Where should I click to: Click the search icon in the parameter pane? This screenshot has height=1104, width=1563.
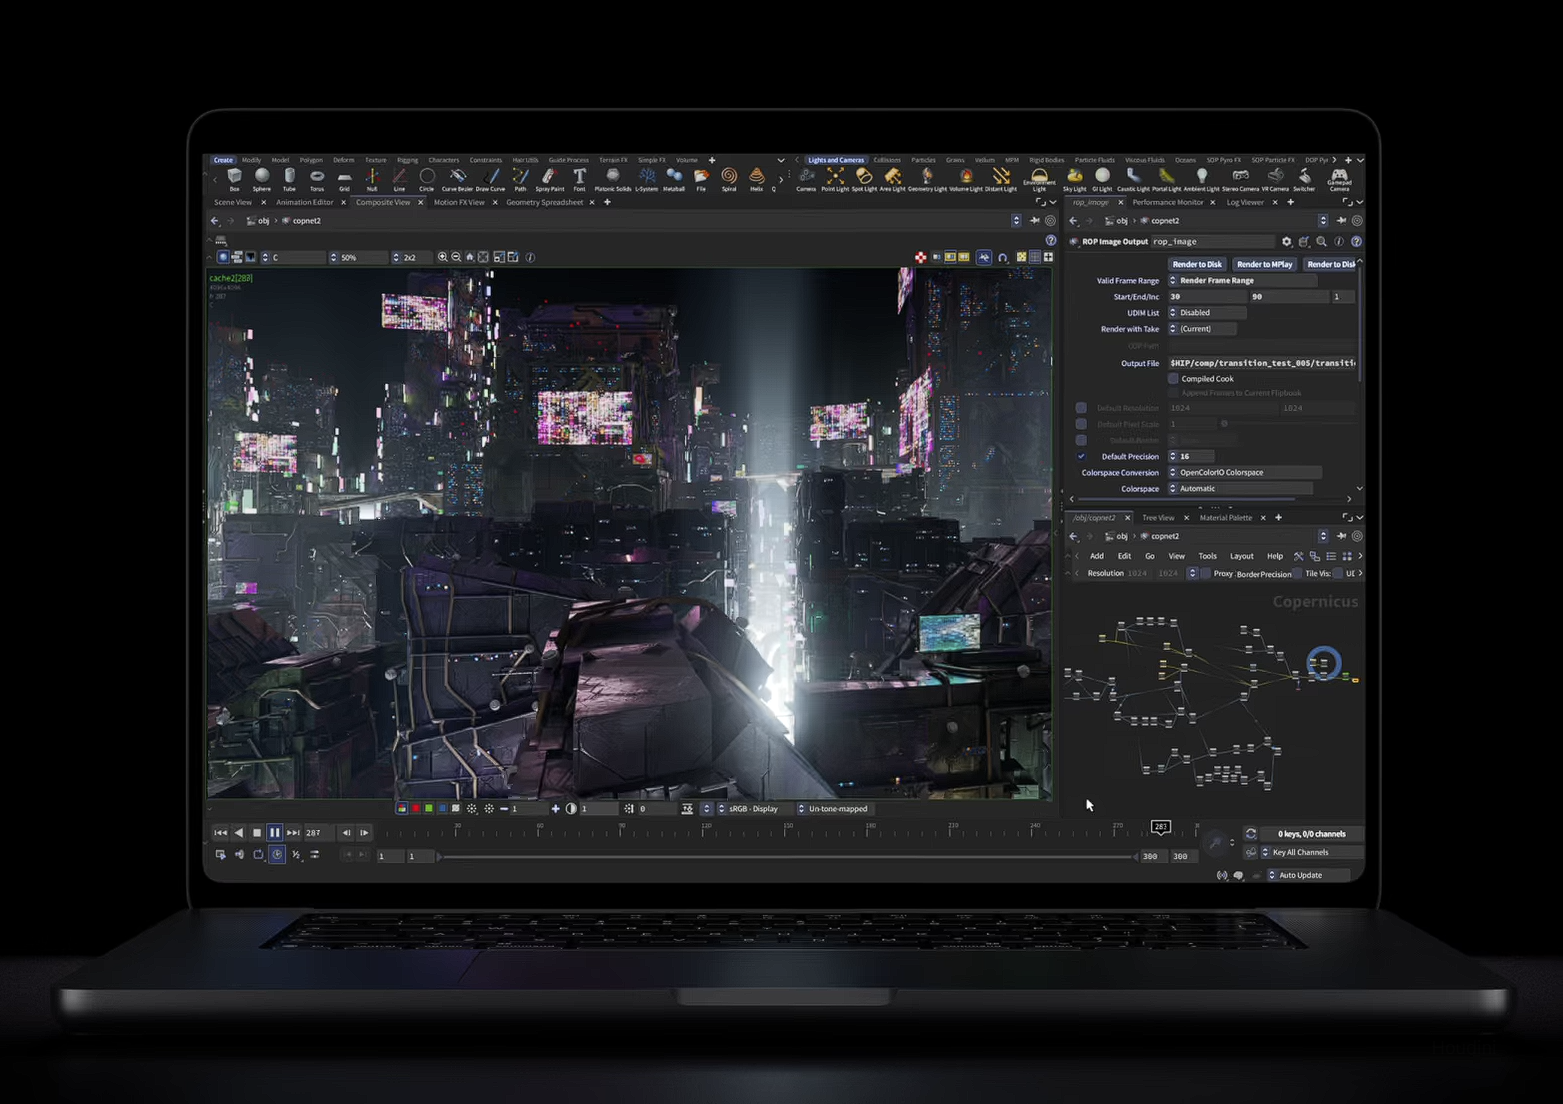tap(1322, 241)
